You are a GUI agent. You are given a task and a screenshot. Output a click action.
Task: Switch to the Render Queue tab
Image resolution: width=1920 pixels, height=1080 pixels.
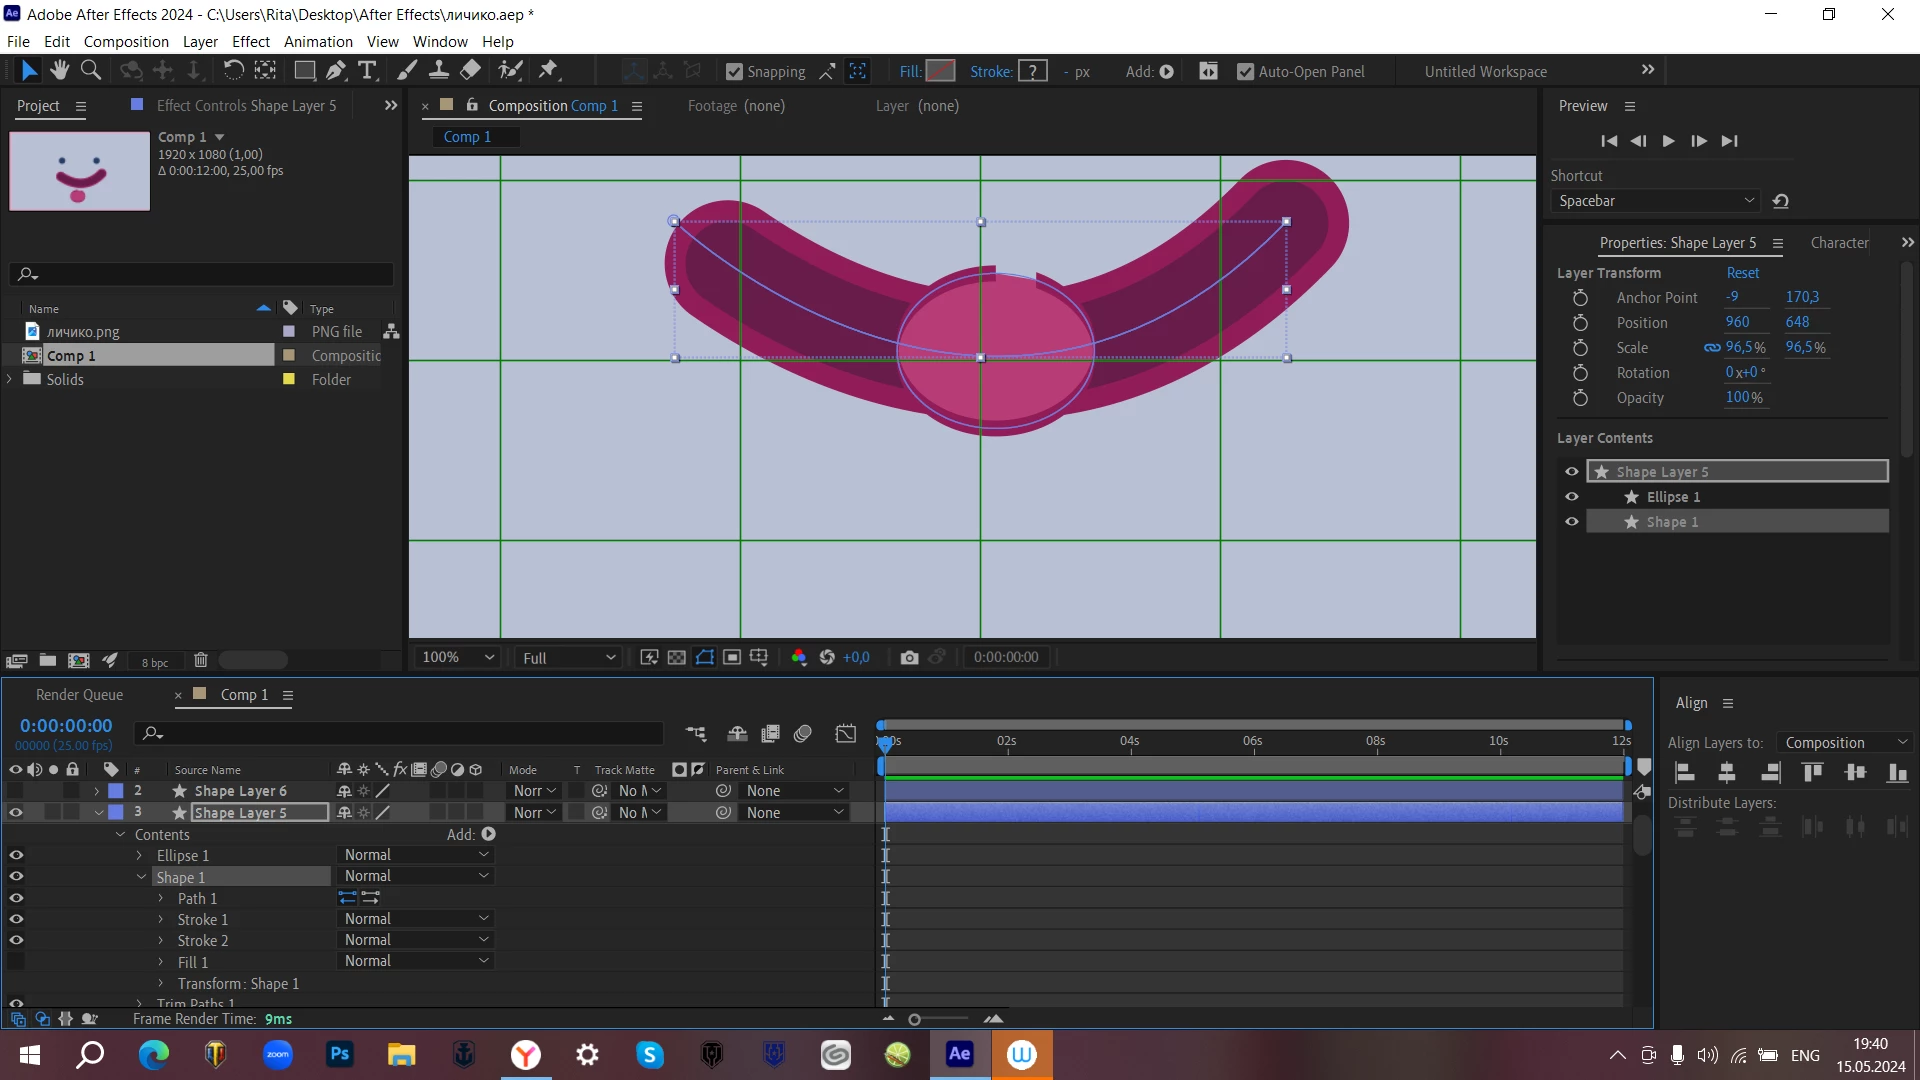[79, 695]
